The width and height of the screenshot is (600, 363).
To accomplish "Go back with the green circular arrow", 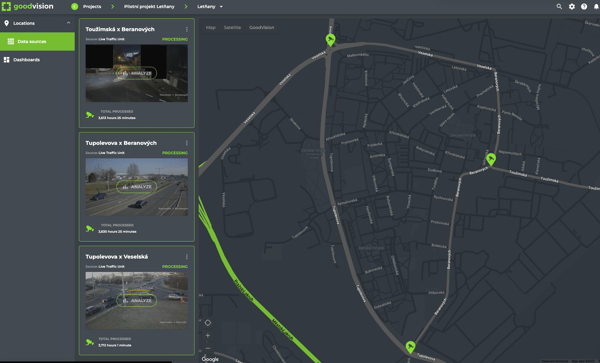I will point(75,7).
